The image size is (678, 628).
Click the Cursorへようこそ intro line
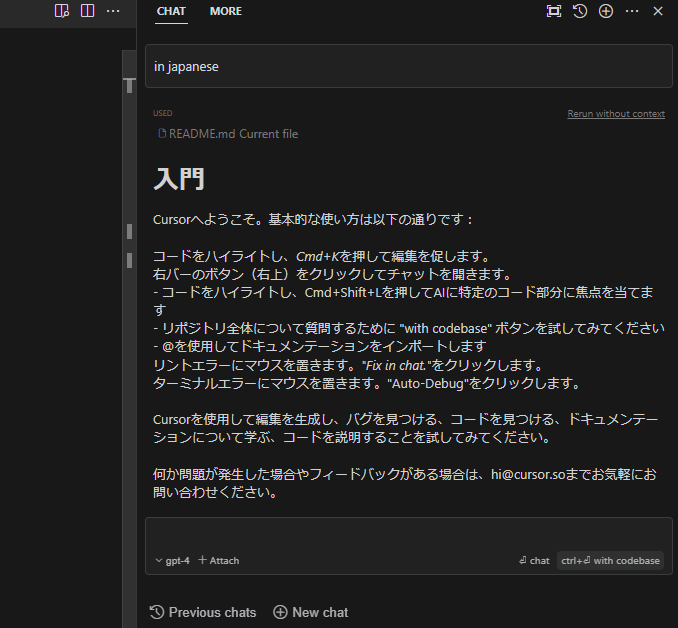click(313, 220)
